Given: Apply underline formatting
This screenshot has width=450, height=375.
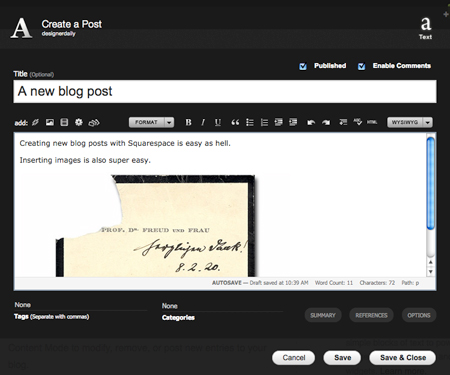Looking at the screenshot, I should tap(218, 122).
